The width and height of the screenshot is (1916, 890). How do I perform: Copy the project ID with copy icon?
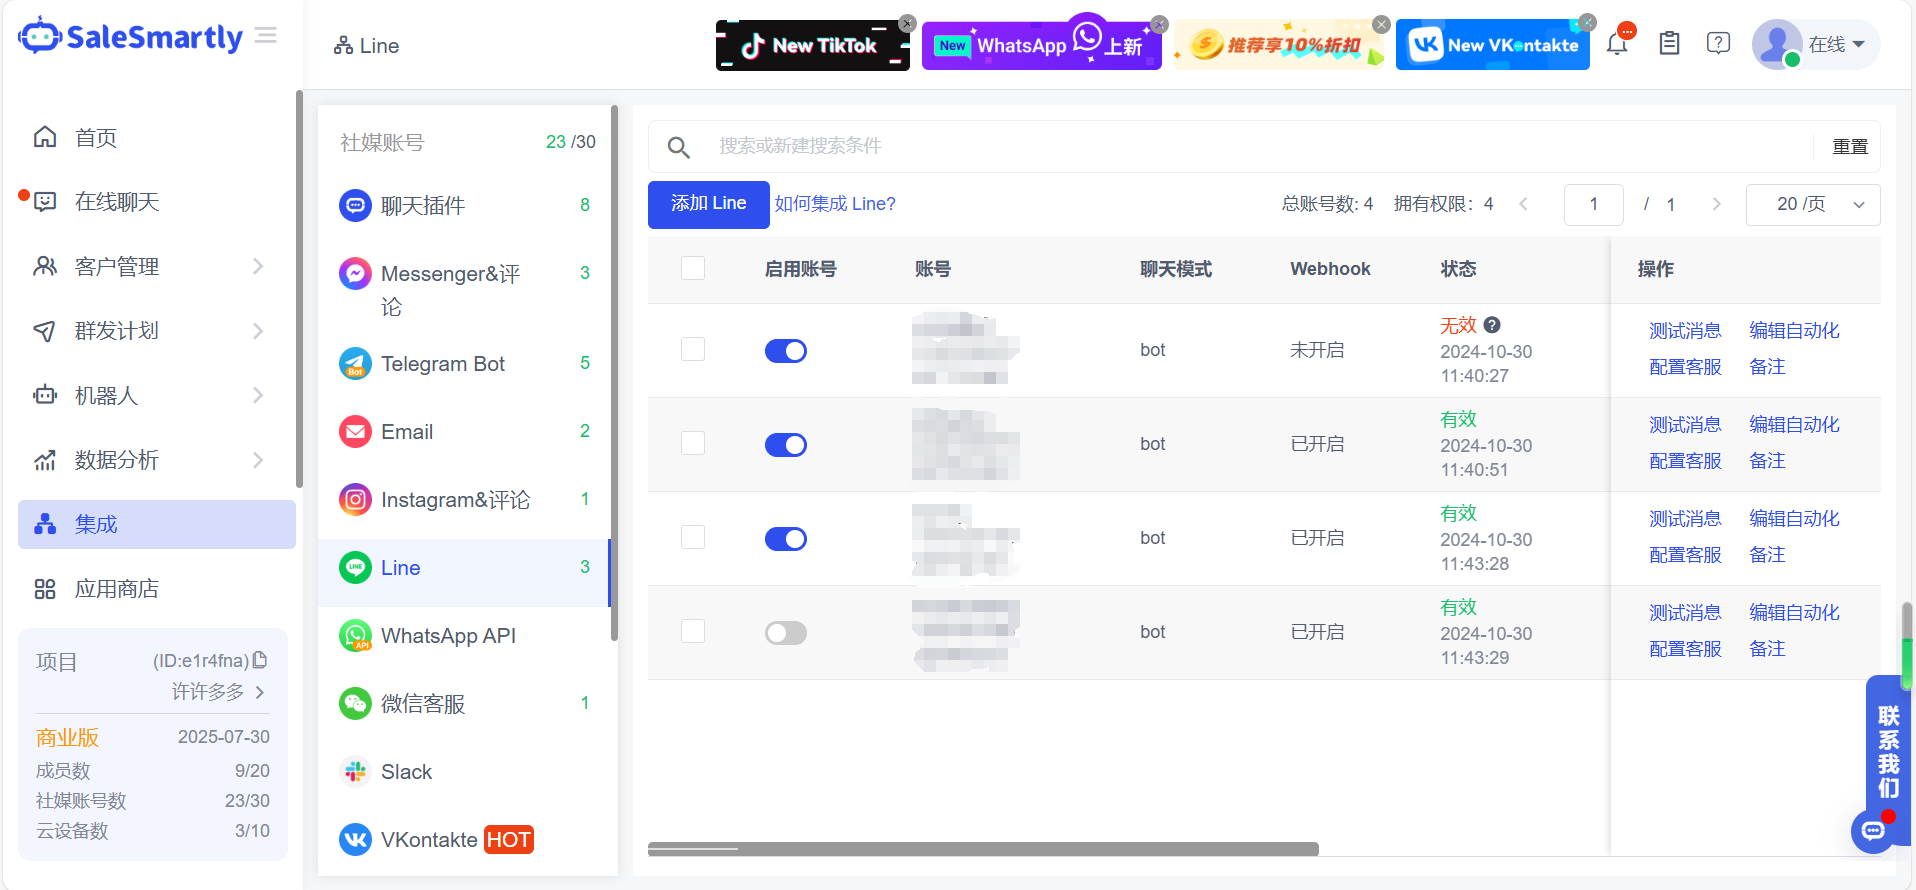tap(260, 660)
